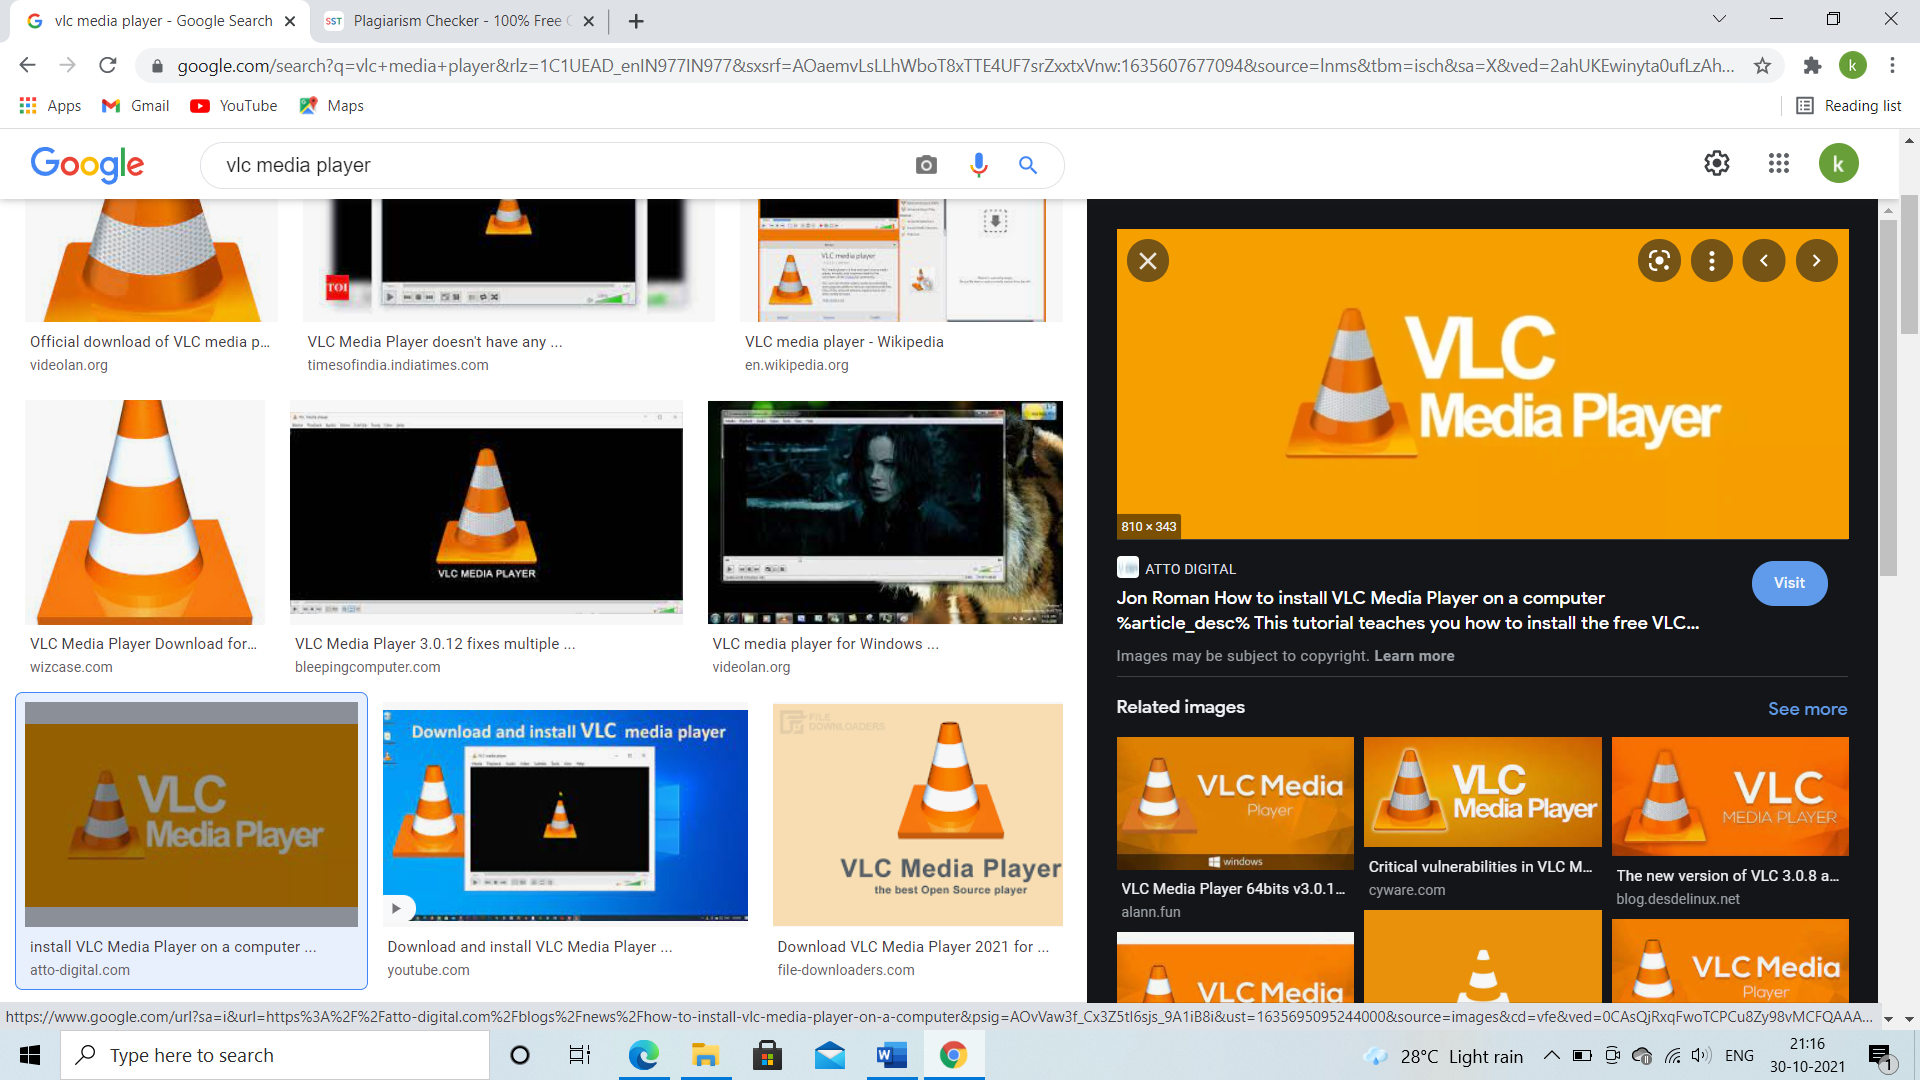Search by image using camera icon
Image resolution: width=1920 pixels, height=1080 pixels.
pos(926,165)
